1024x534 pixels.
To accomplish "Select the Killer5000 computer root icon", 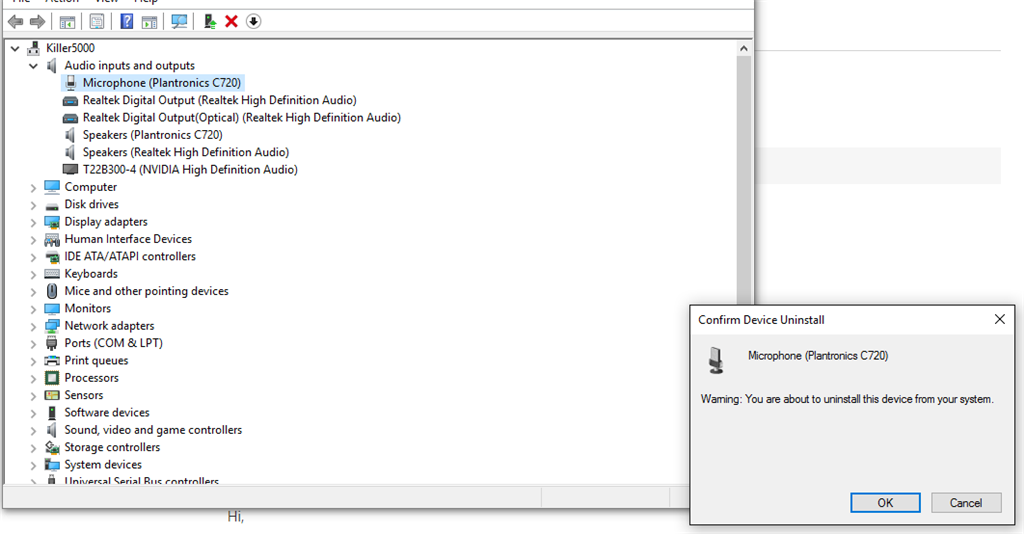I will [x=33, y=48].
